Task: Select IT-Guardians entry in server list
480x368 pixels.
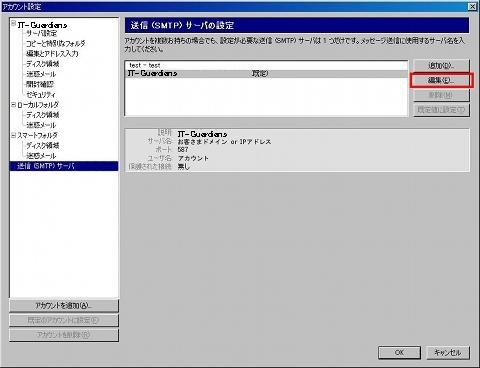Action: (266, 73)
